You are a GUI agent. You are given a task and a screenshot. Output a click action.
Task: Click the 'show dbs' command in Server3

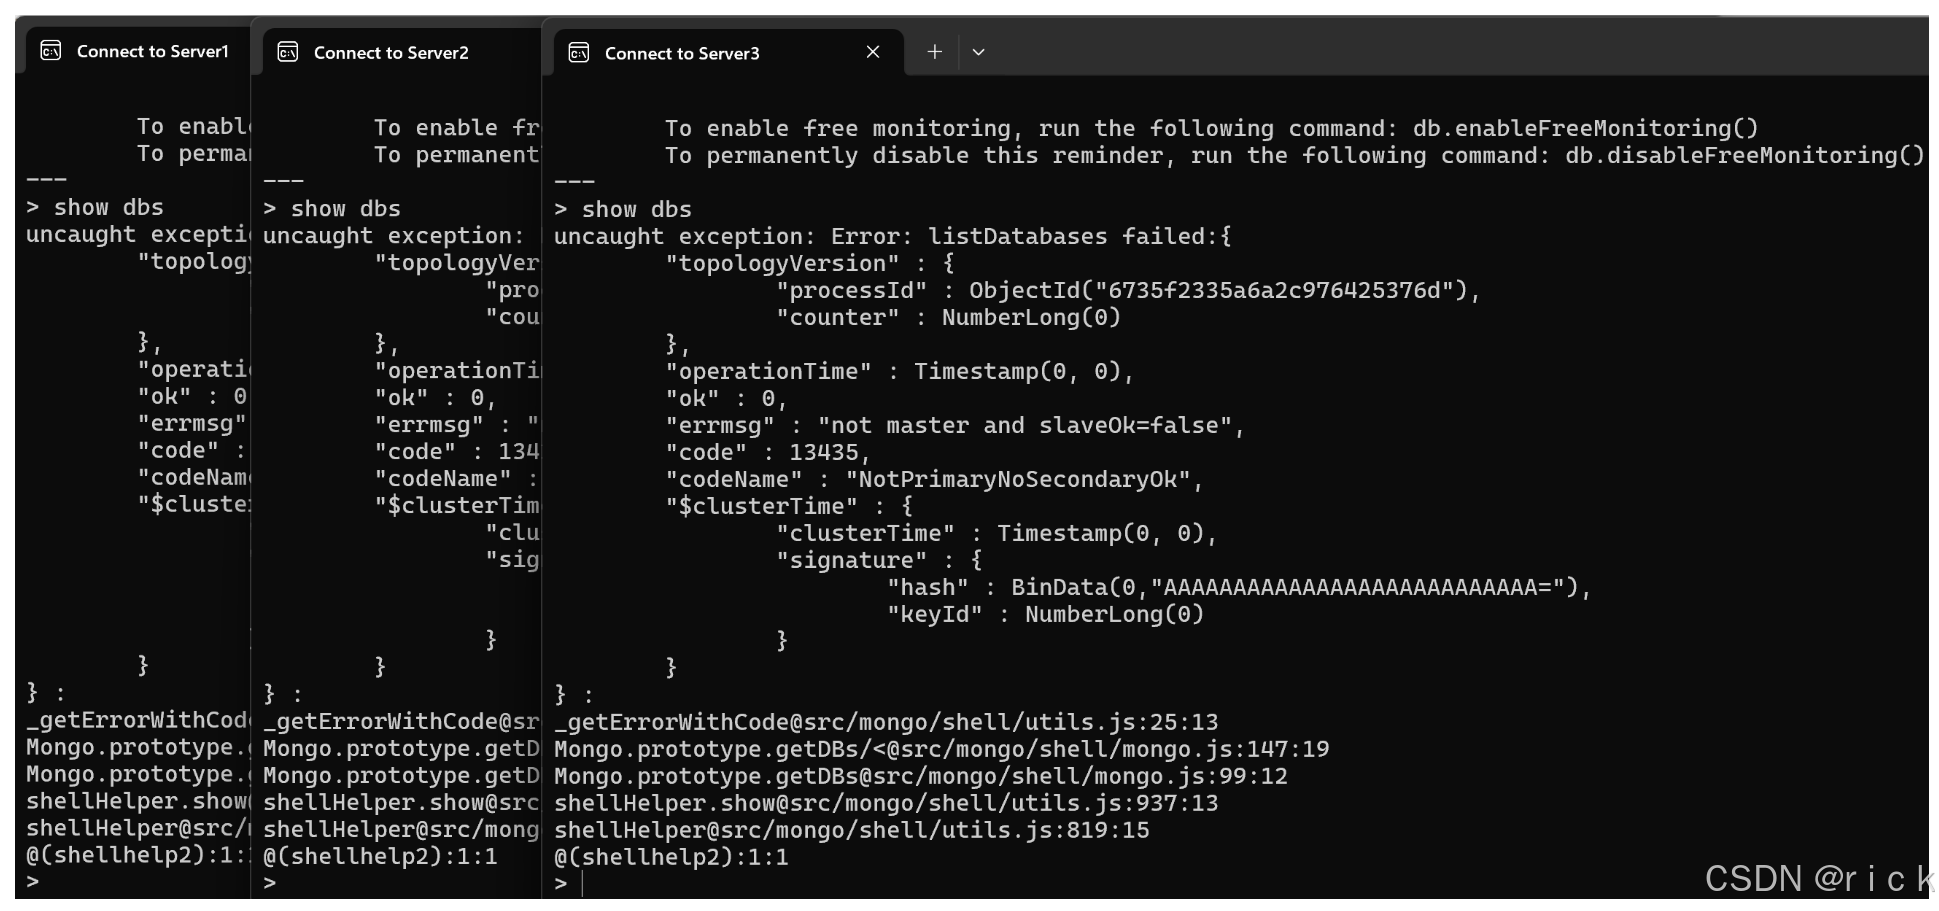click(x=636, y=210)
